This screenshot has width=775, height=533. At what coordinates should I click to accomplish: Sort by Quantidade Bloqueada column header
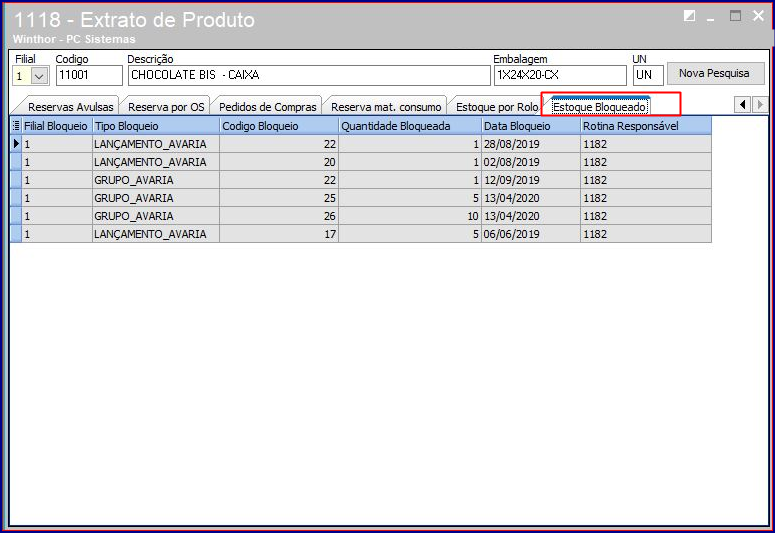click(410, 126)
